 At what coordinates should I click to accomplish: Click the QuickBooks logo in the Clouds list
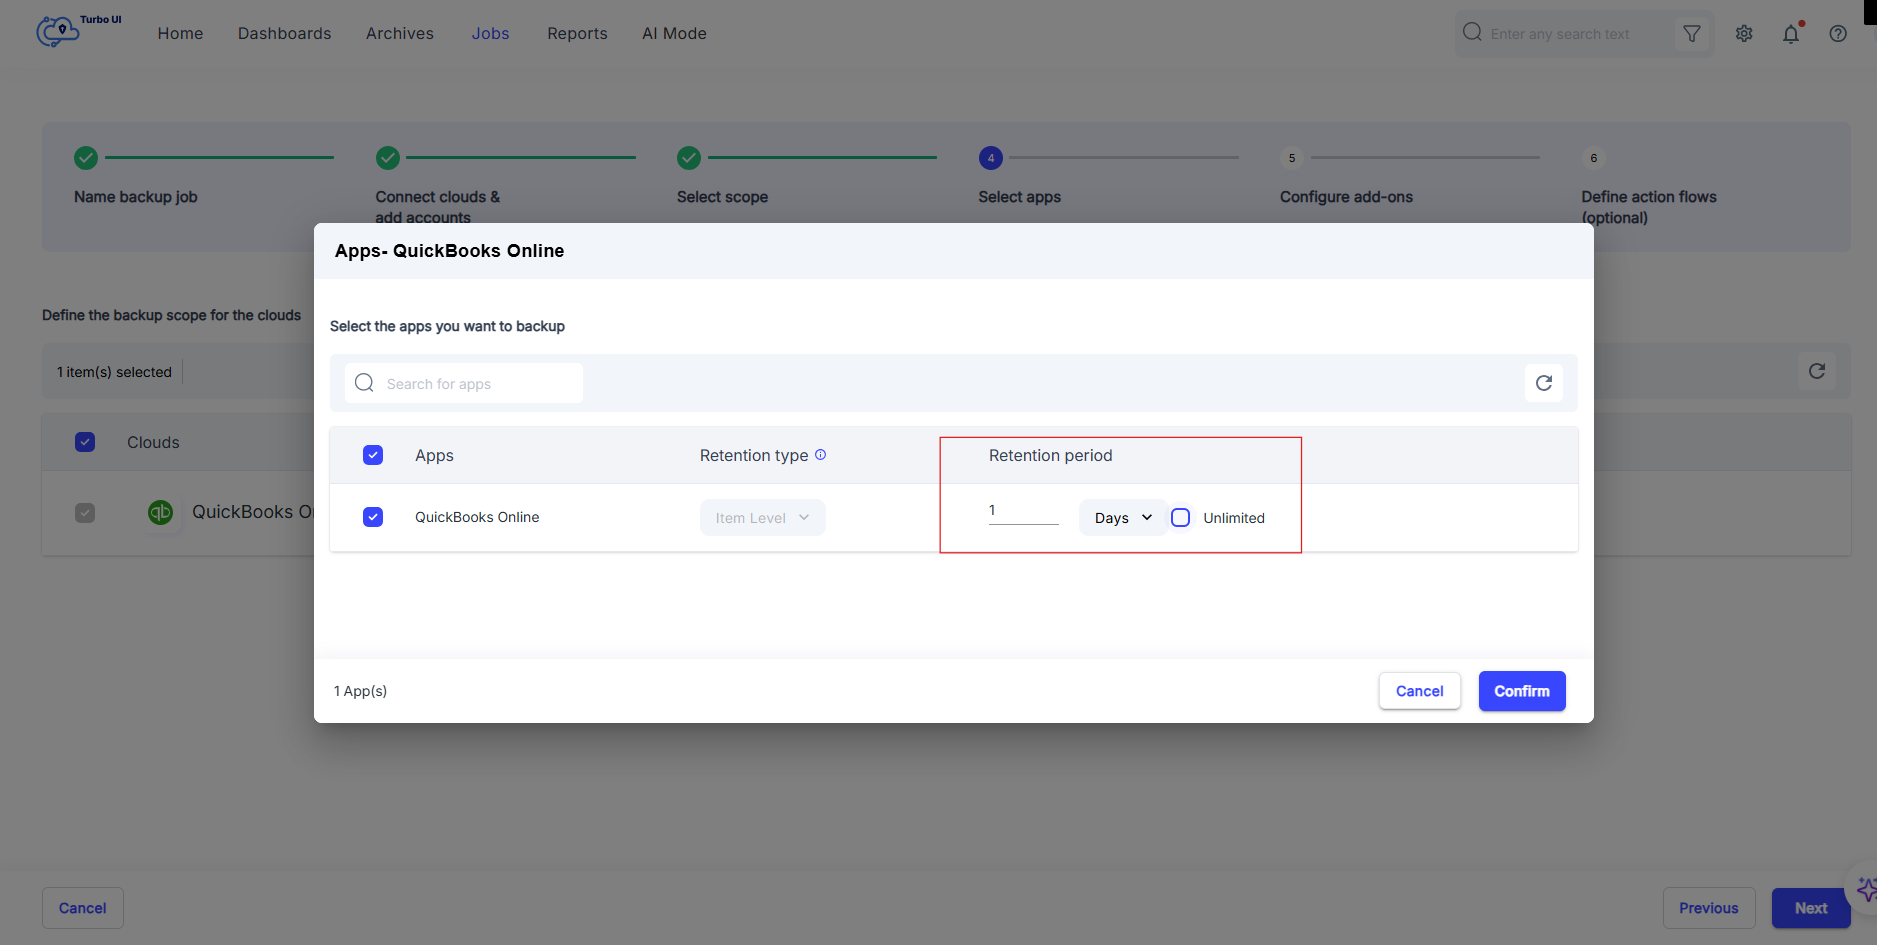click(x=161, y=512)
